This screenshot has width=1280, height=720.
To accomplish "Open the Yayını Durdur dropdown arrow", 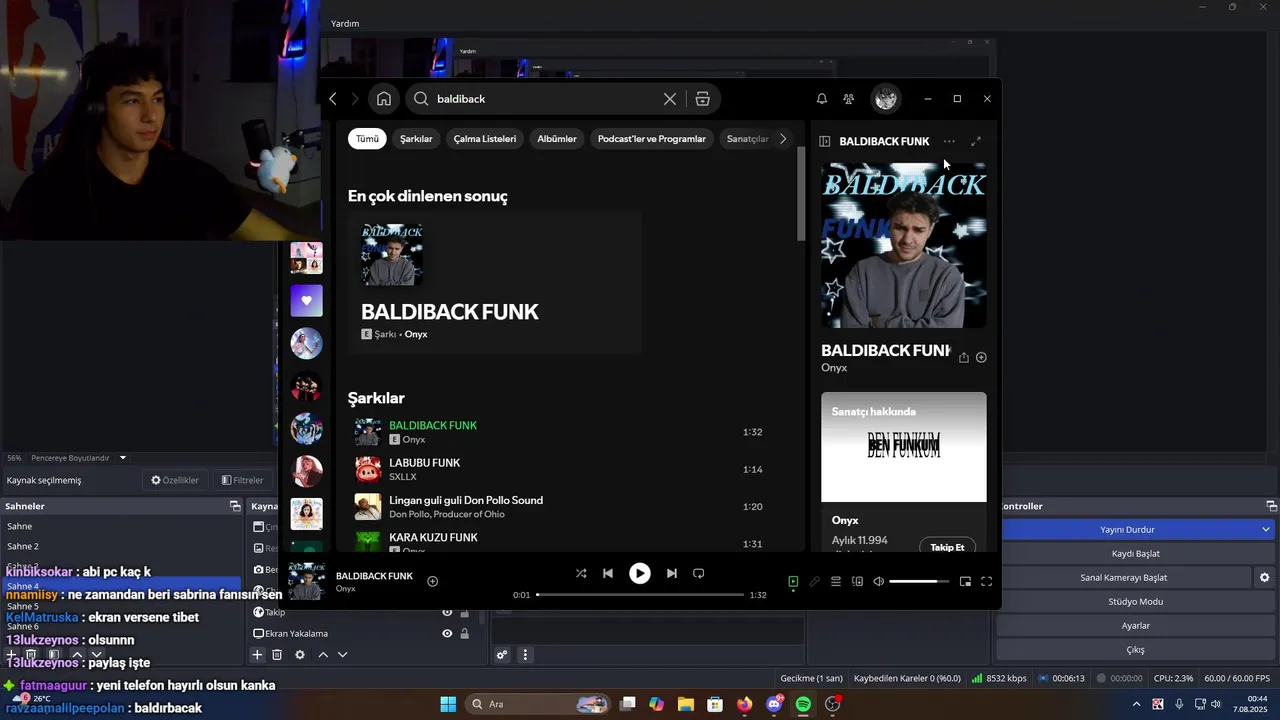I will [x=1266, y=529].
